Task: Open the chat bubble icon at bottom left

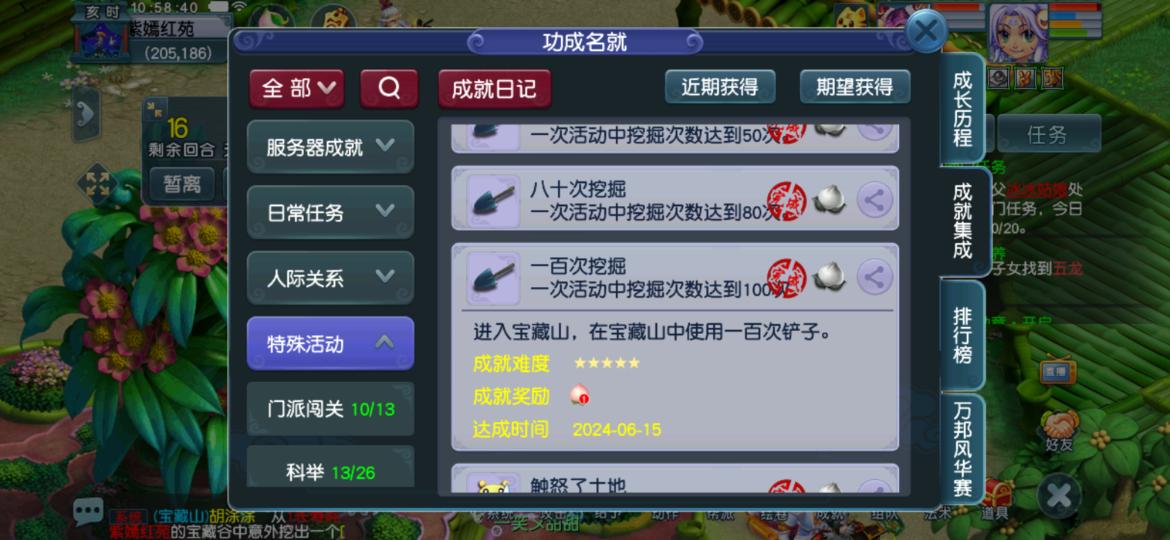Action: [88, 511]
